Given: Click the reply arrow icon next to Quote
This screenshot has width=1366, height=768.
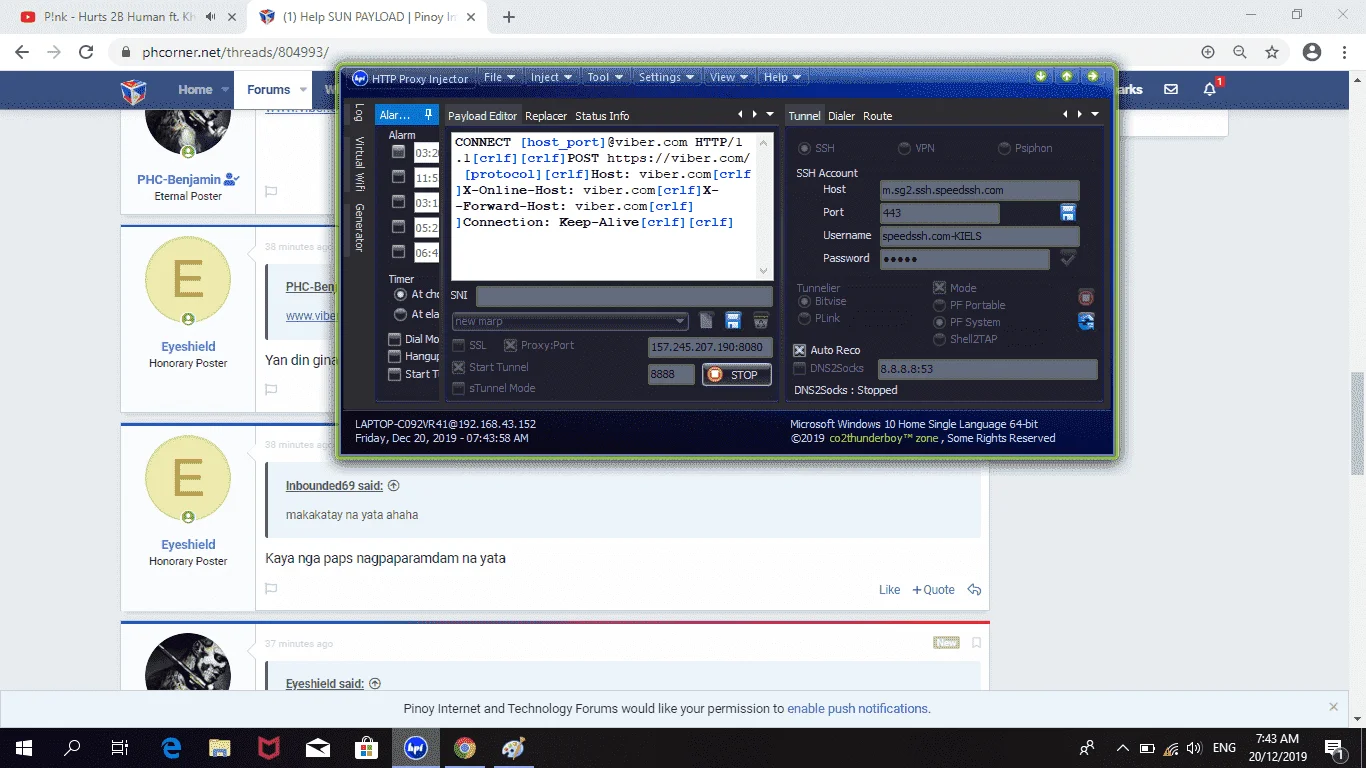Looking at the screenshot, I should pos(974,590).
